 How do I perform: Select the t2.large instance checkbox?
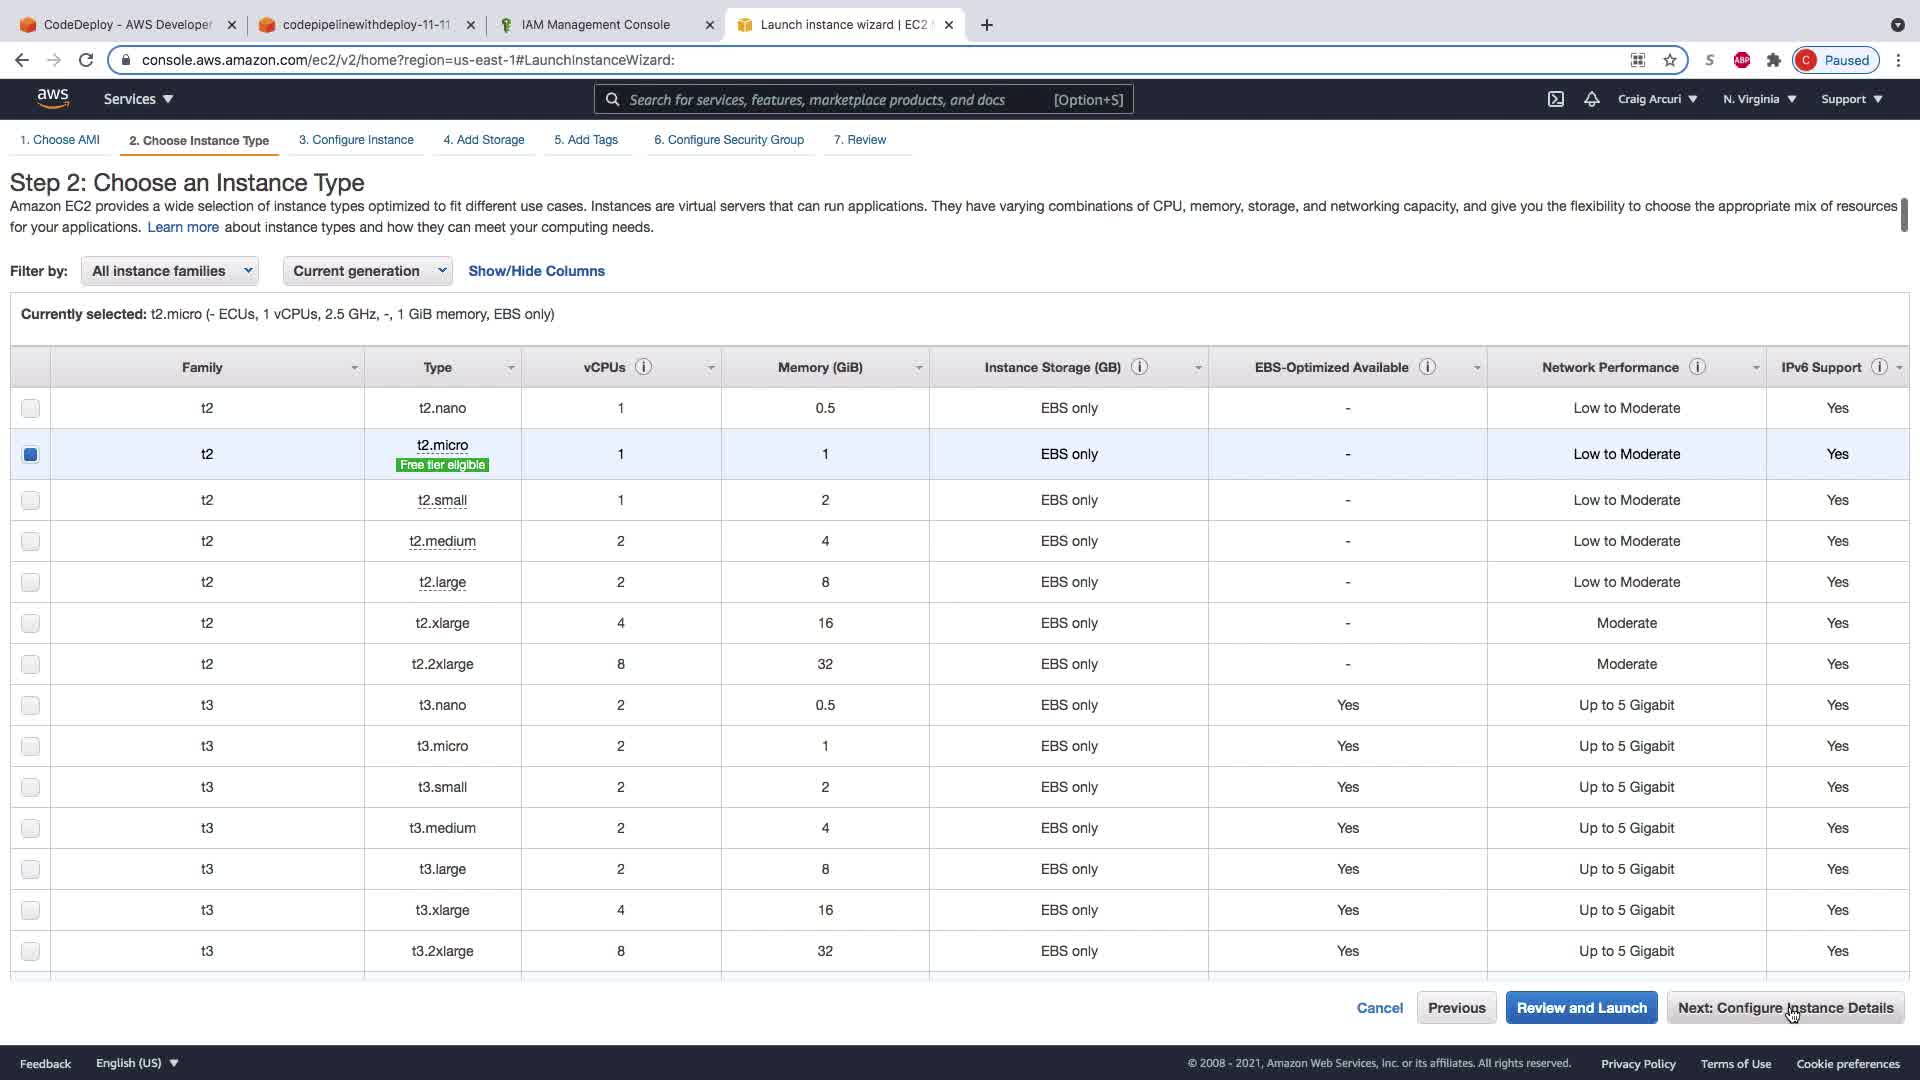click(30, 582)
